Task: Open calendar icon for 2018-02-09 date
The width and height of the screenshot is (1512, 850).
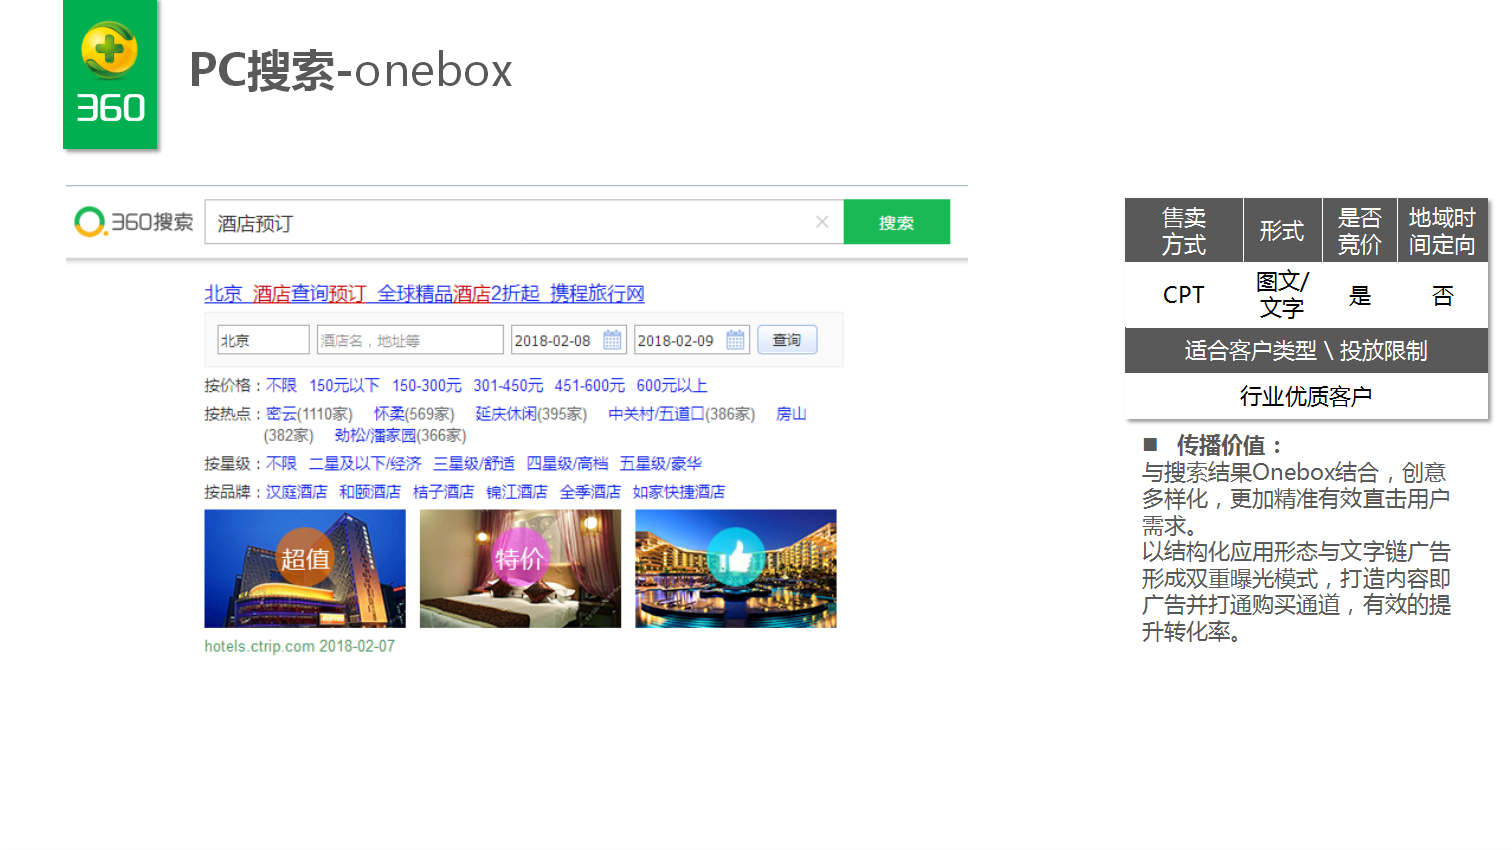Action: tap(736, 340)
